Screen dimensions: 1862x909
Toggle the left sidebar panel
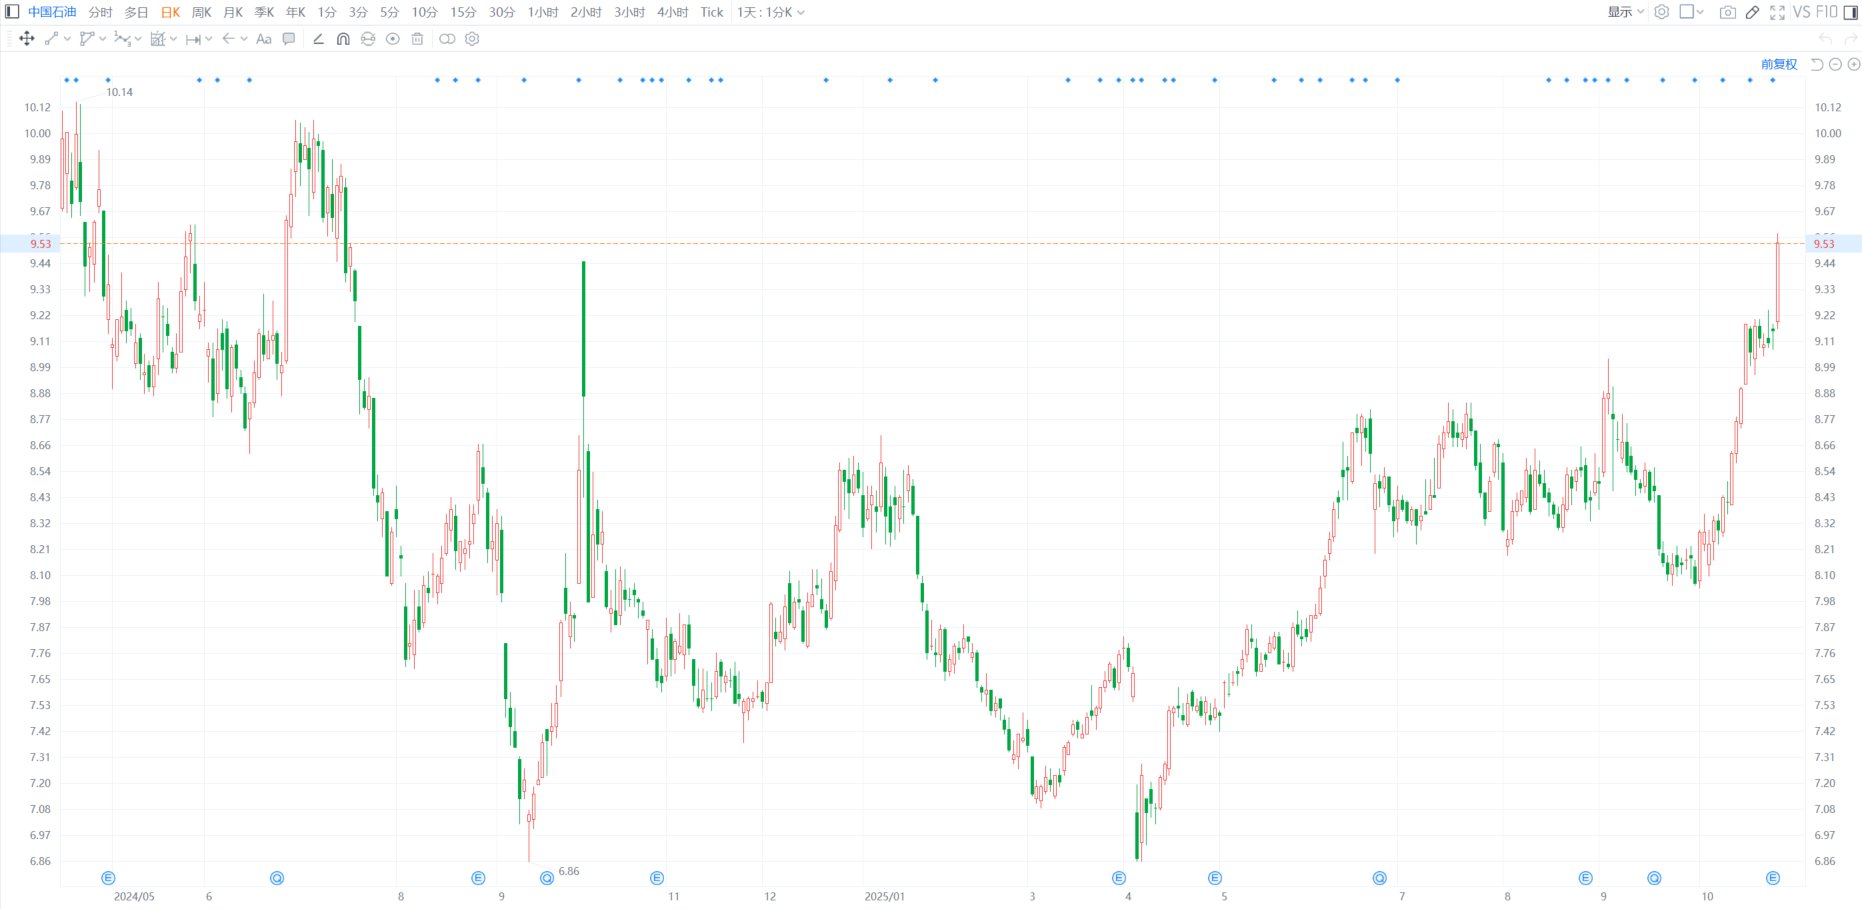(x=12, y=12)
